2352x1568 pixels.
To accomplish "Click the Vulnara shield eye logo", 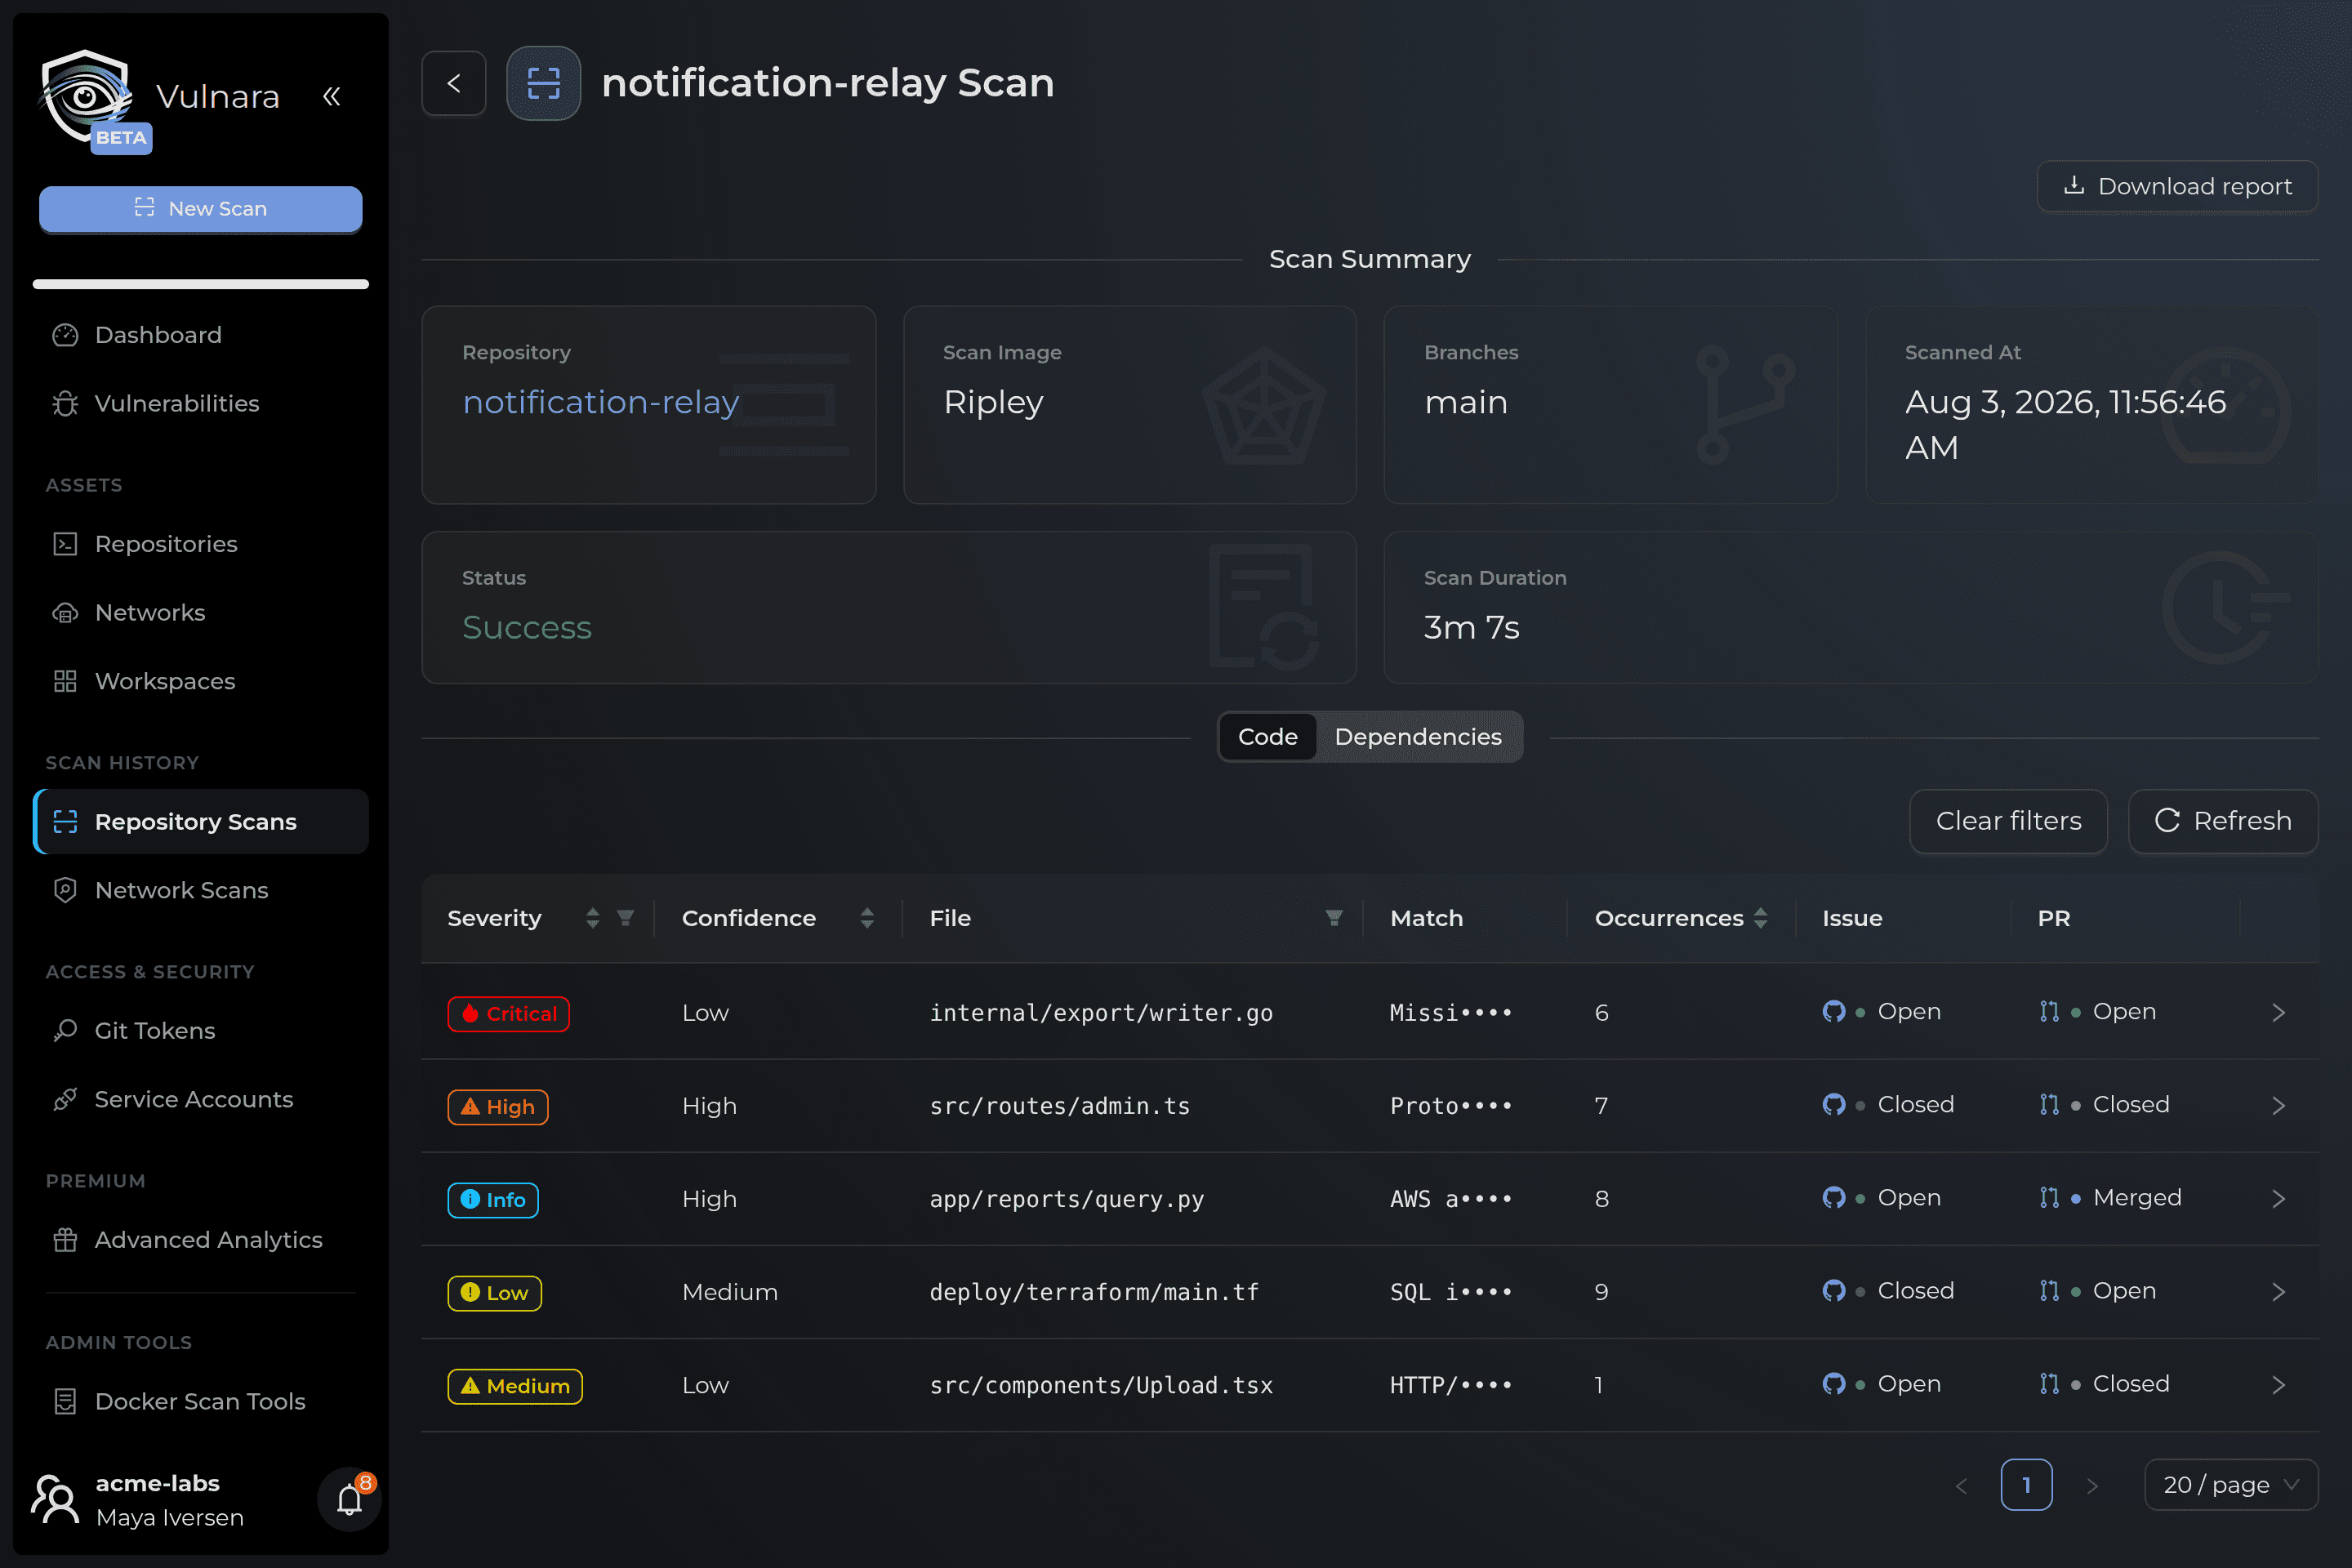I will tap(85, 96).
